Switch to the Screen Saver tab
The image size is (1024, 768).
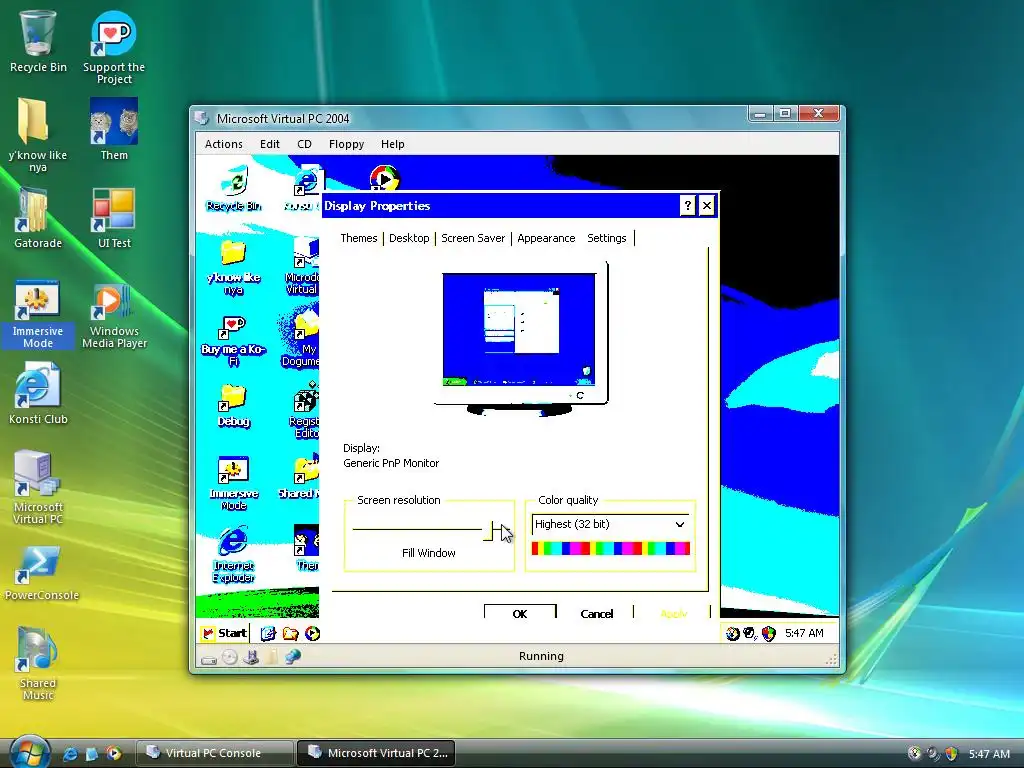pyautogui.click(x=473, y=238)
